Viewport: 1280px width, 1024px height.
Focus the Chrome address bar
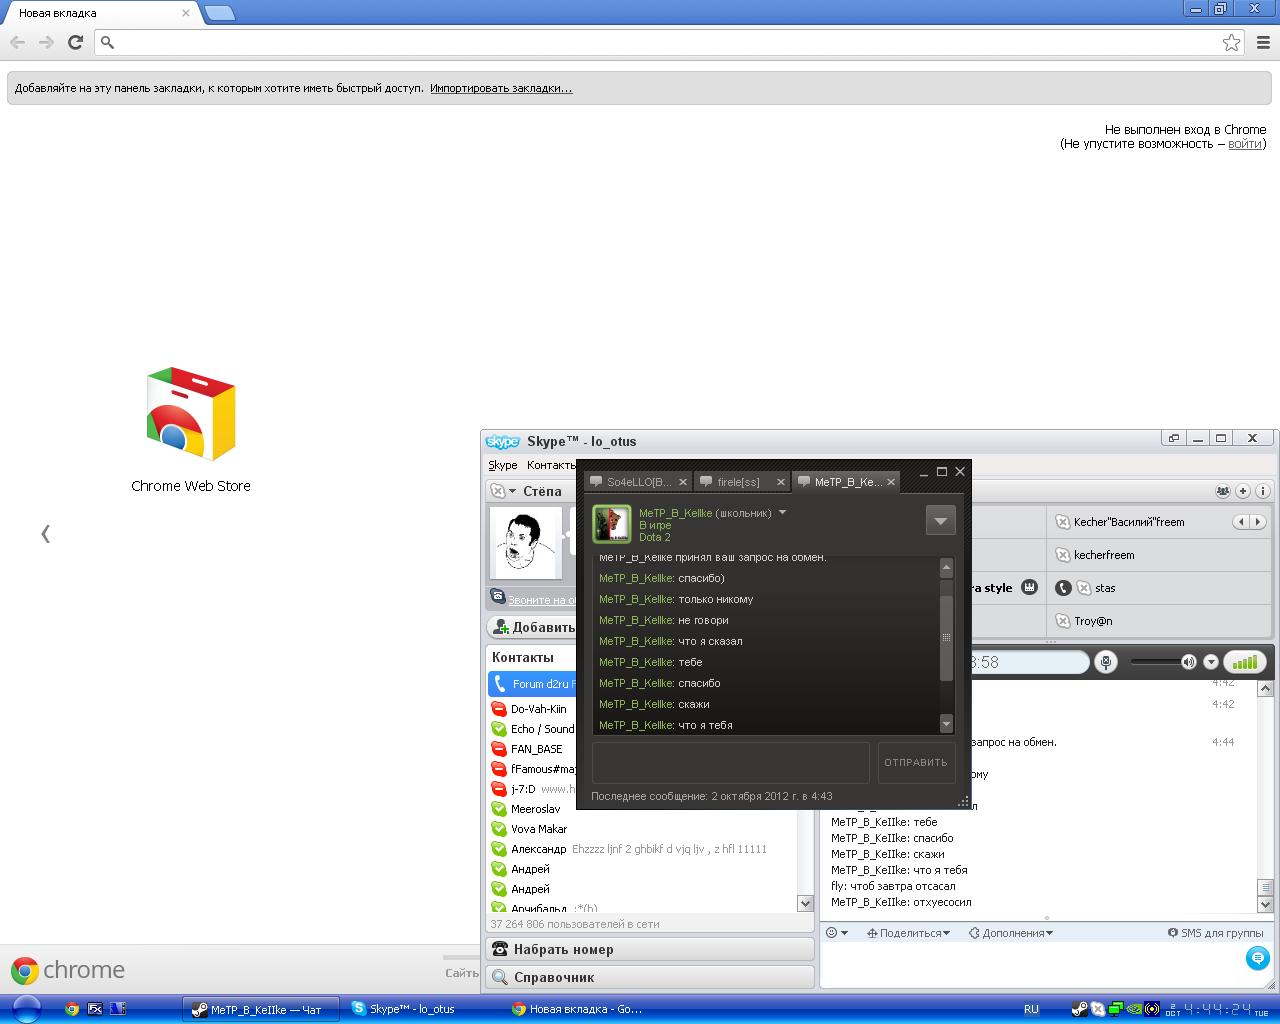[658, 42]
